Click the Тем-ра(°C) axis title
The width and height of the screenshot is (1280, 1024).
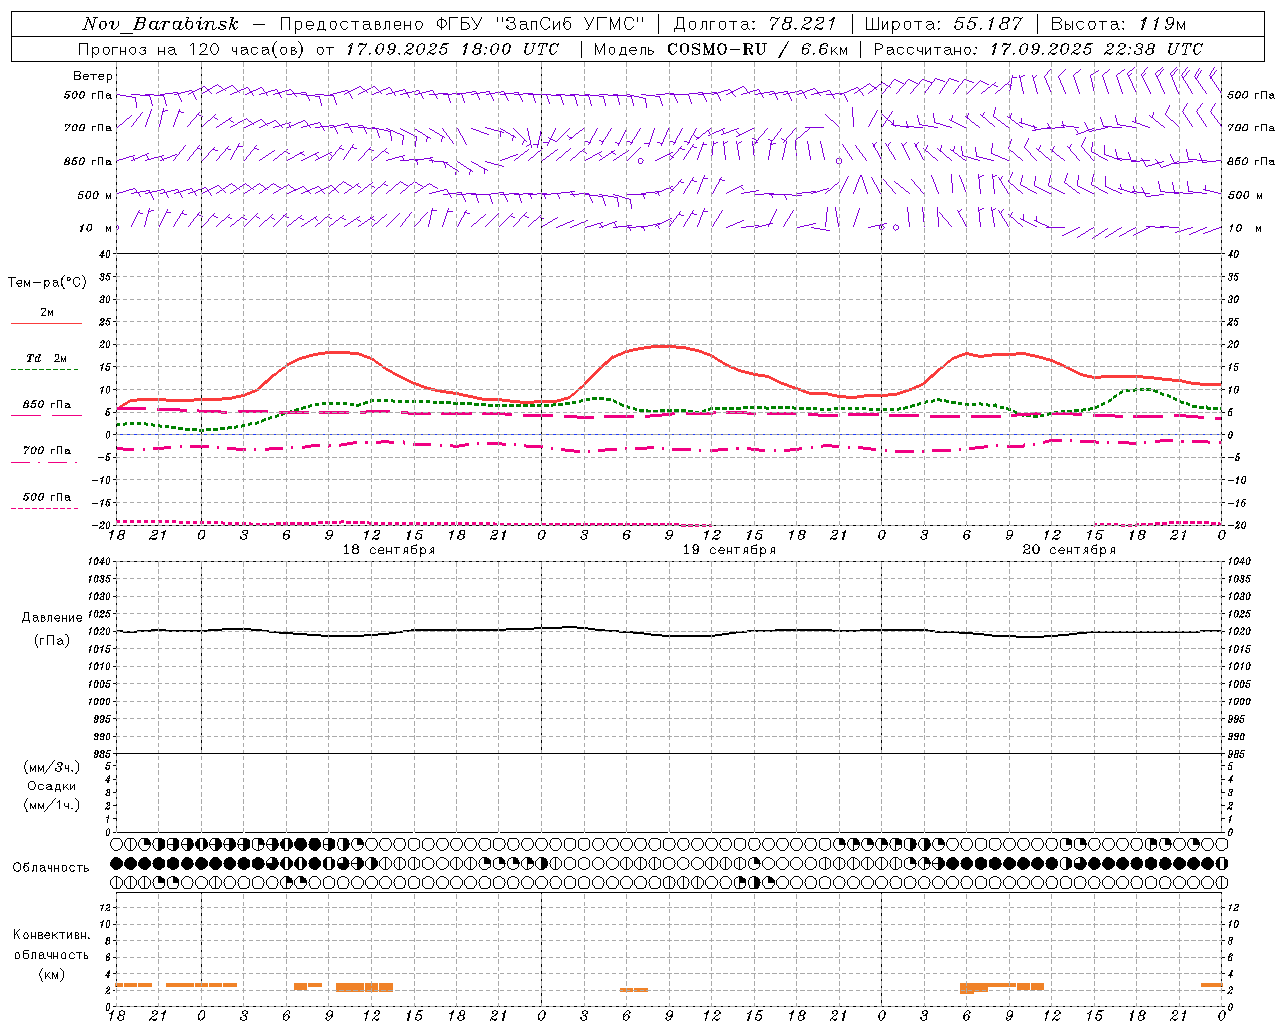point(47,283)
